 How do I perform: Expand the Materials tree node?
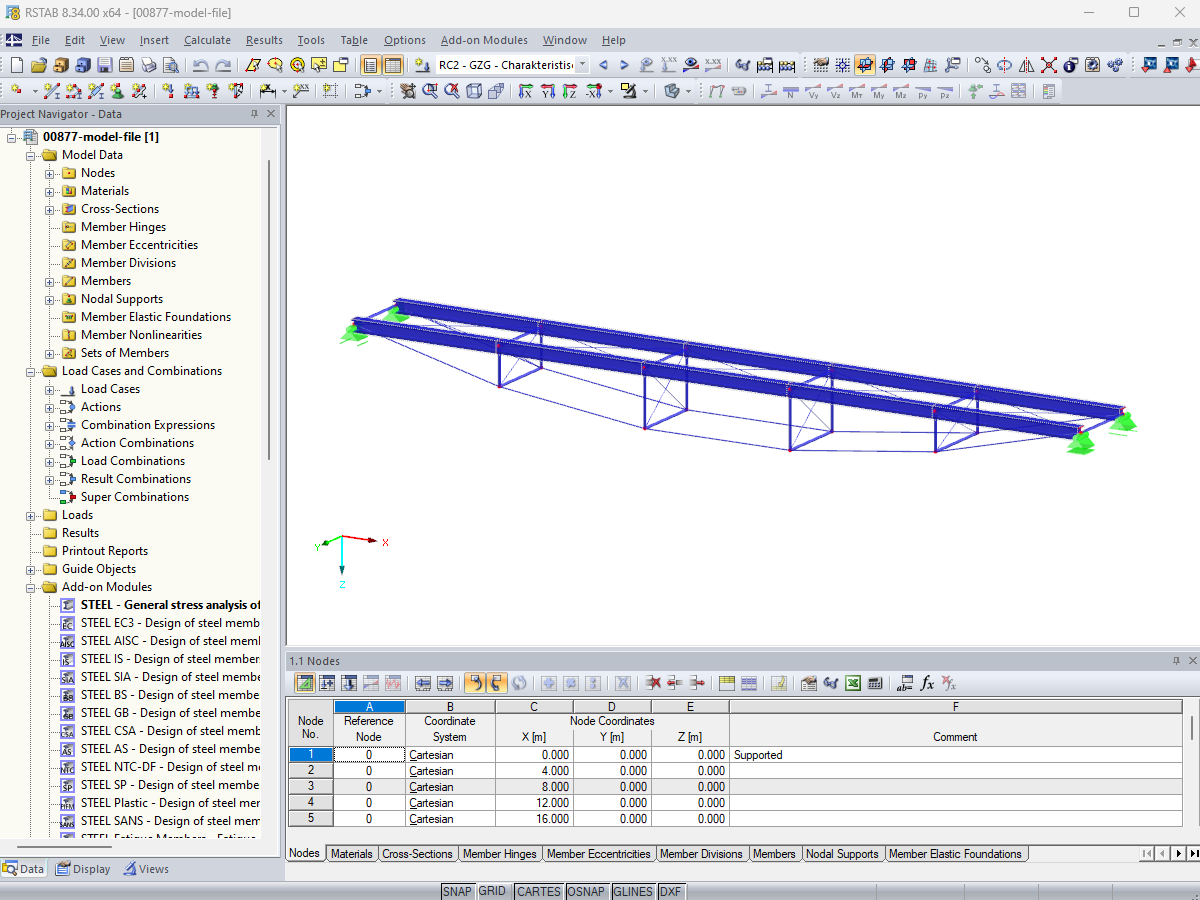[50, 191]
